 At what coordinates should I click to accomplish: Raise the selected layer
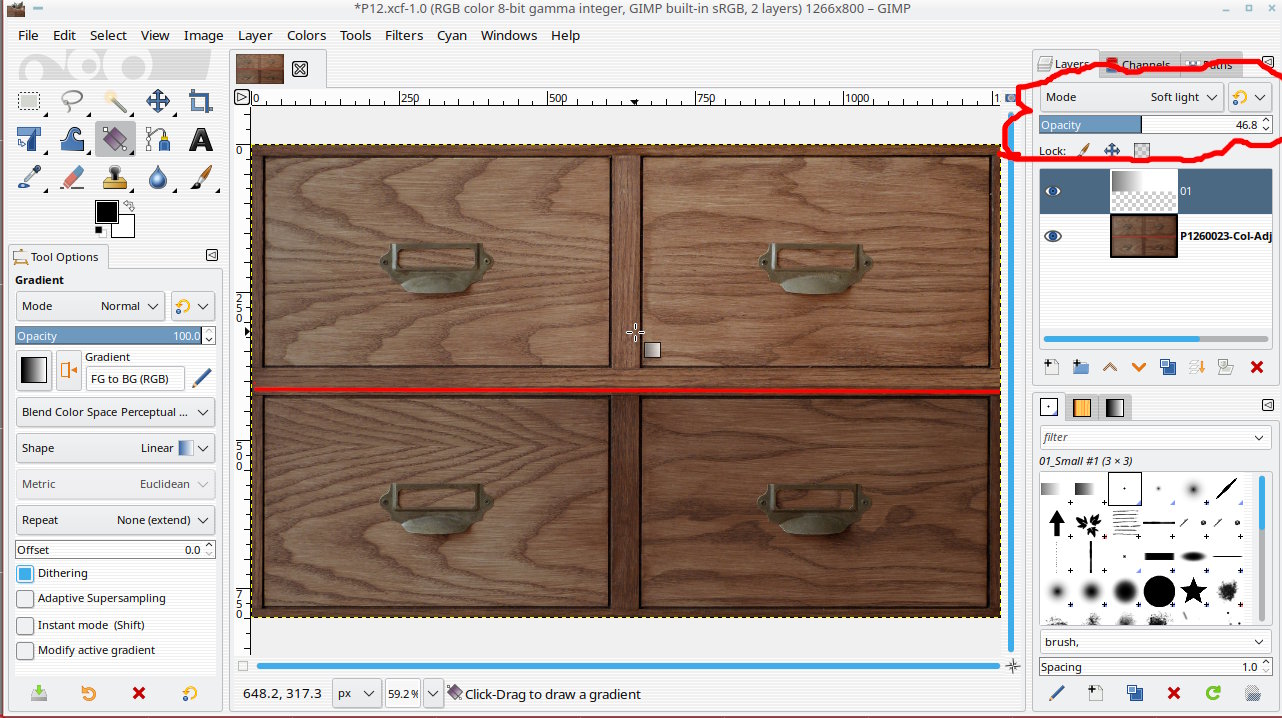(x=1110, y=367)
